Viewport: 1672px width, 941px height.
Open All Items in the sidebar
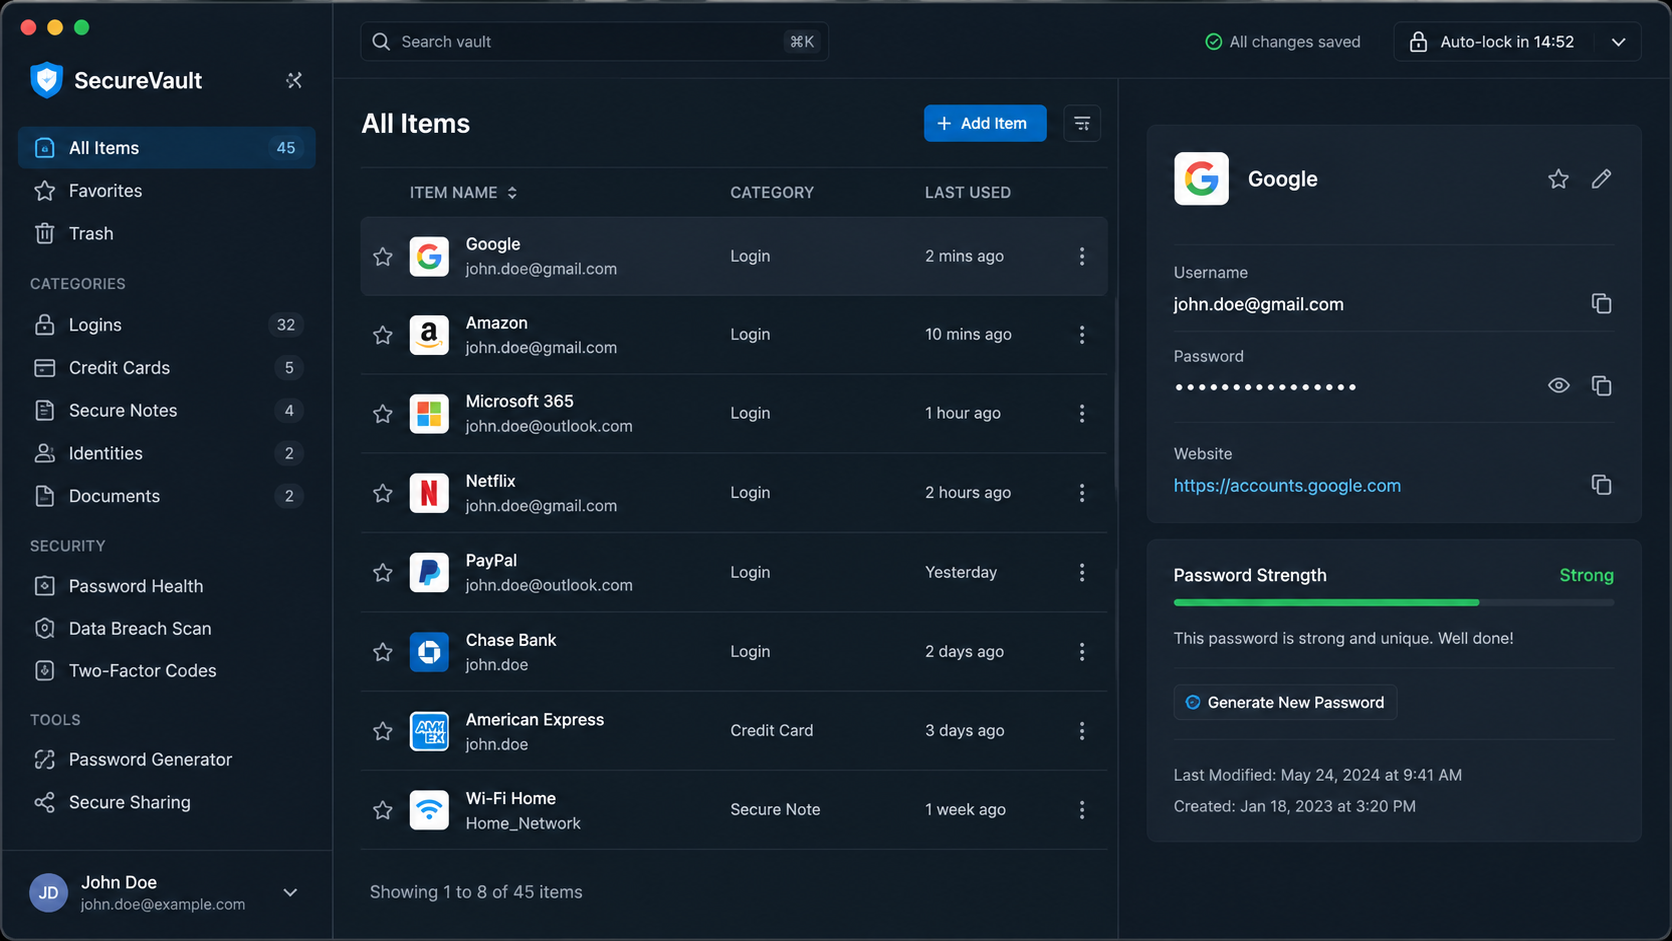coord(167,148)
